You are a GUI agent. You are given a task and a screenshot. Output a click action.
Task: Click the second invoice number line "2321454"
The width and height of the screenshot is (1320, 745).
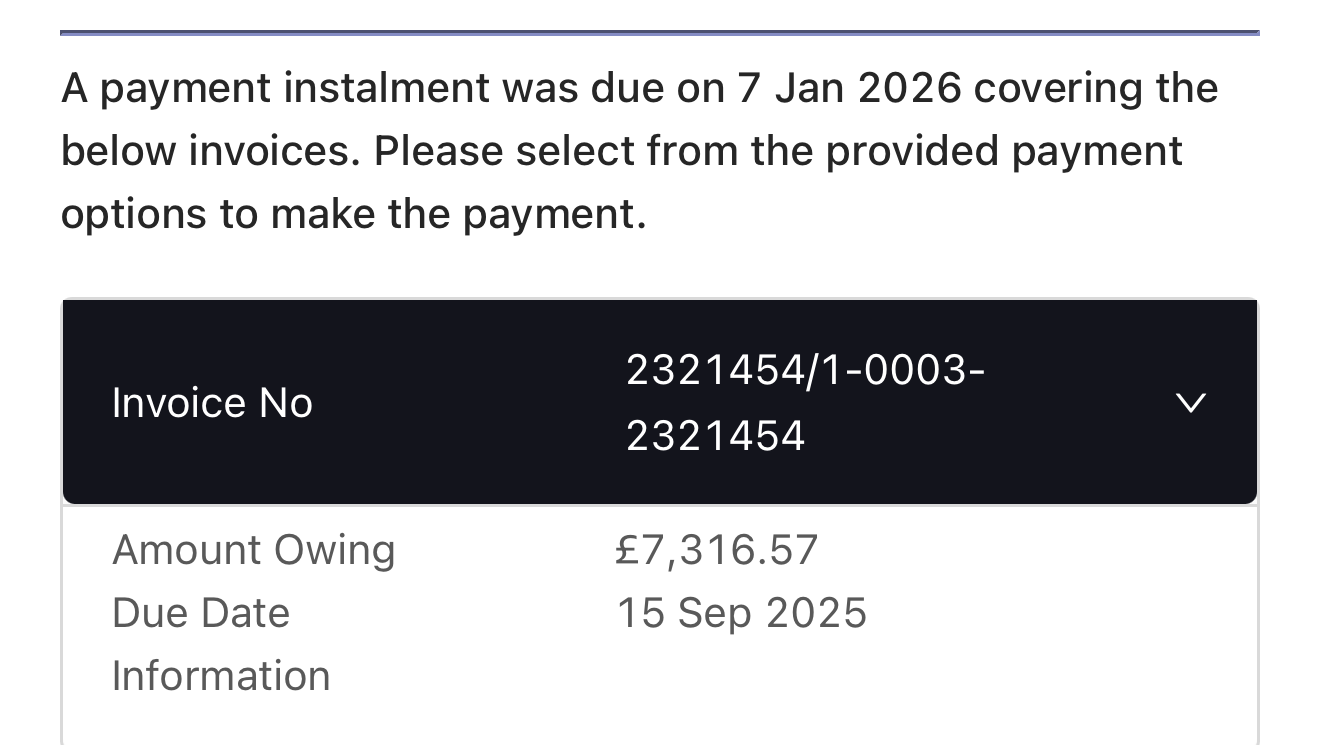coord(715,436)
